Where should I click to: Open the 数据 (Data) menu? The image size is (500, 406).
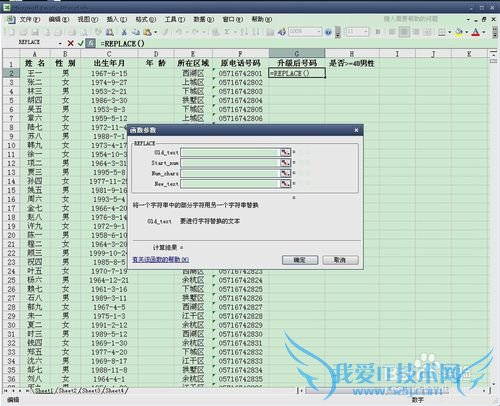[204, 20]
